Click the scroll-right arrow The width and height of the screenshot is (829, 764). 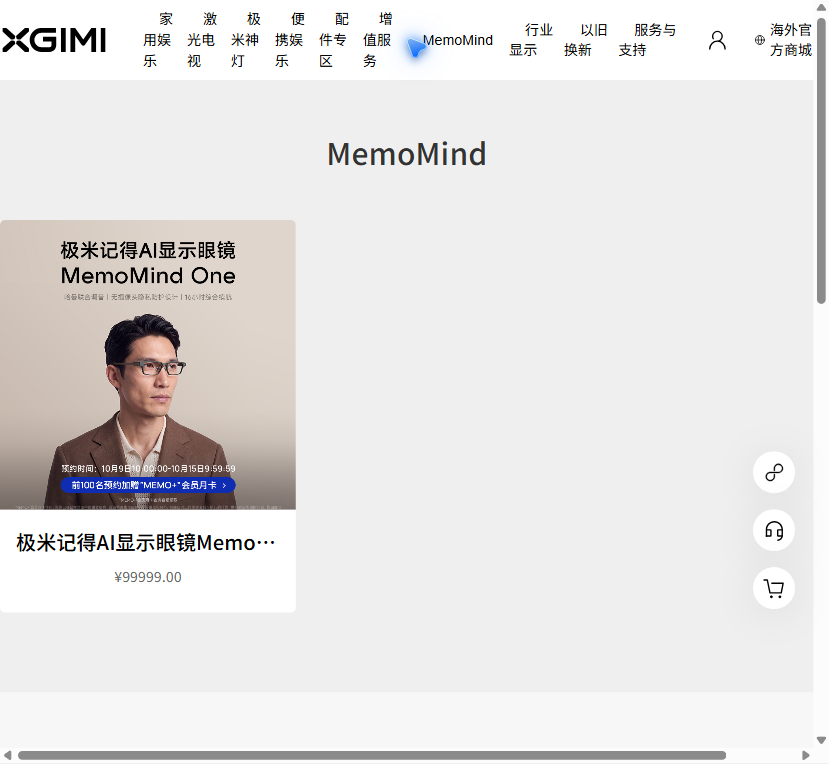806,755
